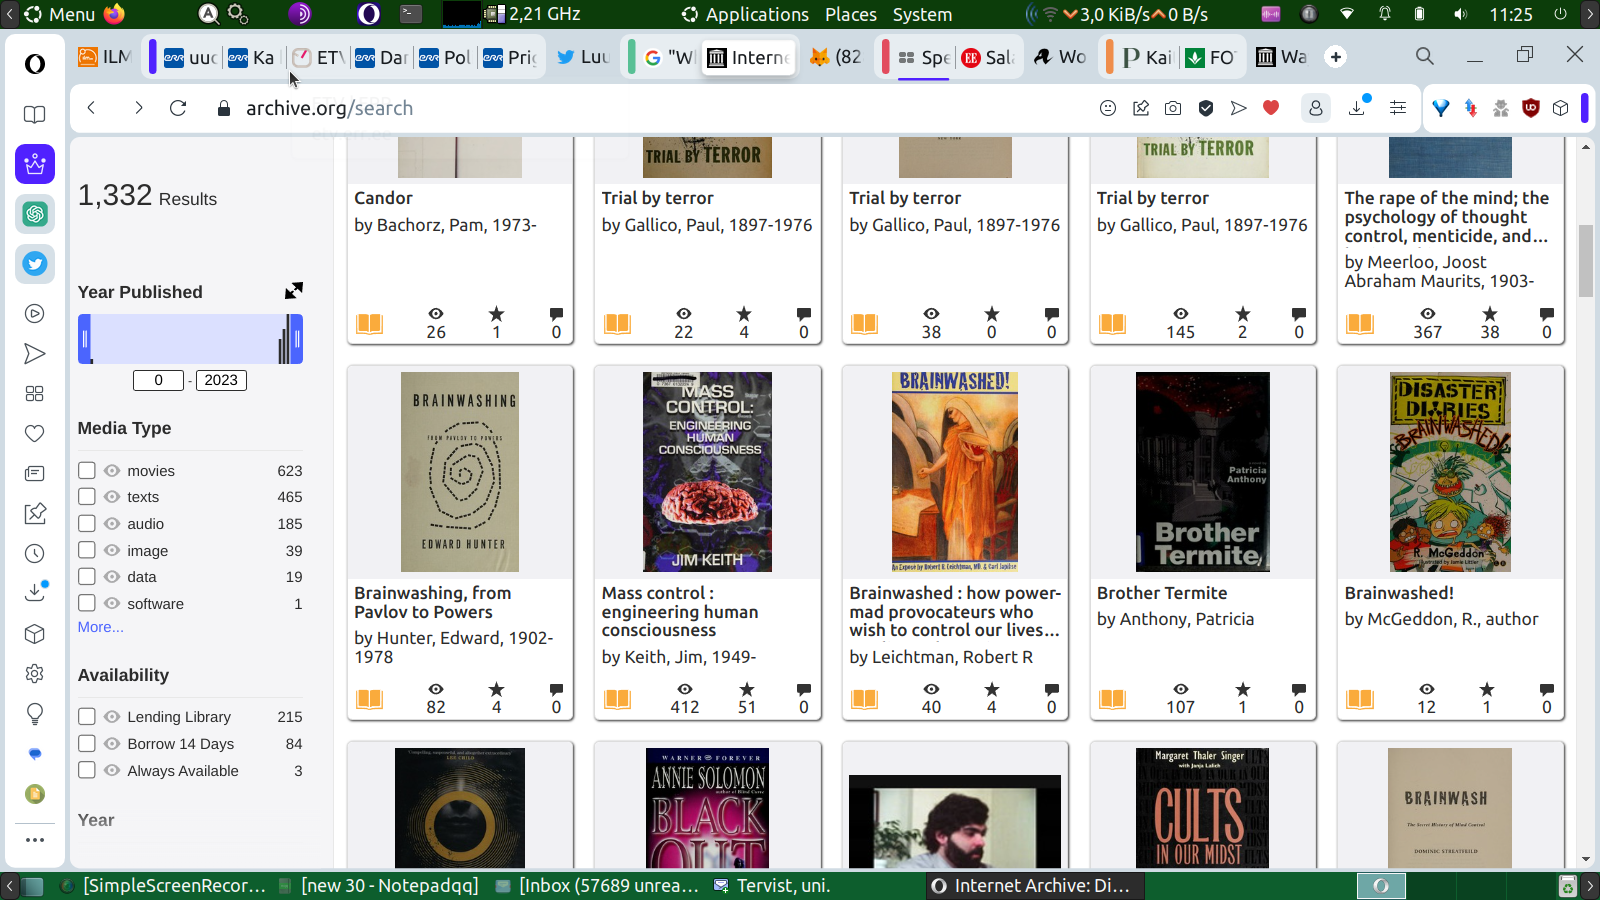The width and height of the screenshot is (1600, 900).
Task: Click the camera snapshot icon in address bar
Action: click(x=1173, y=108)
